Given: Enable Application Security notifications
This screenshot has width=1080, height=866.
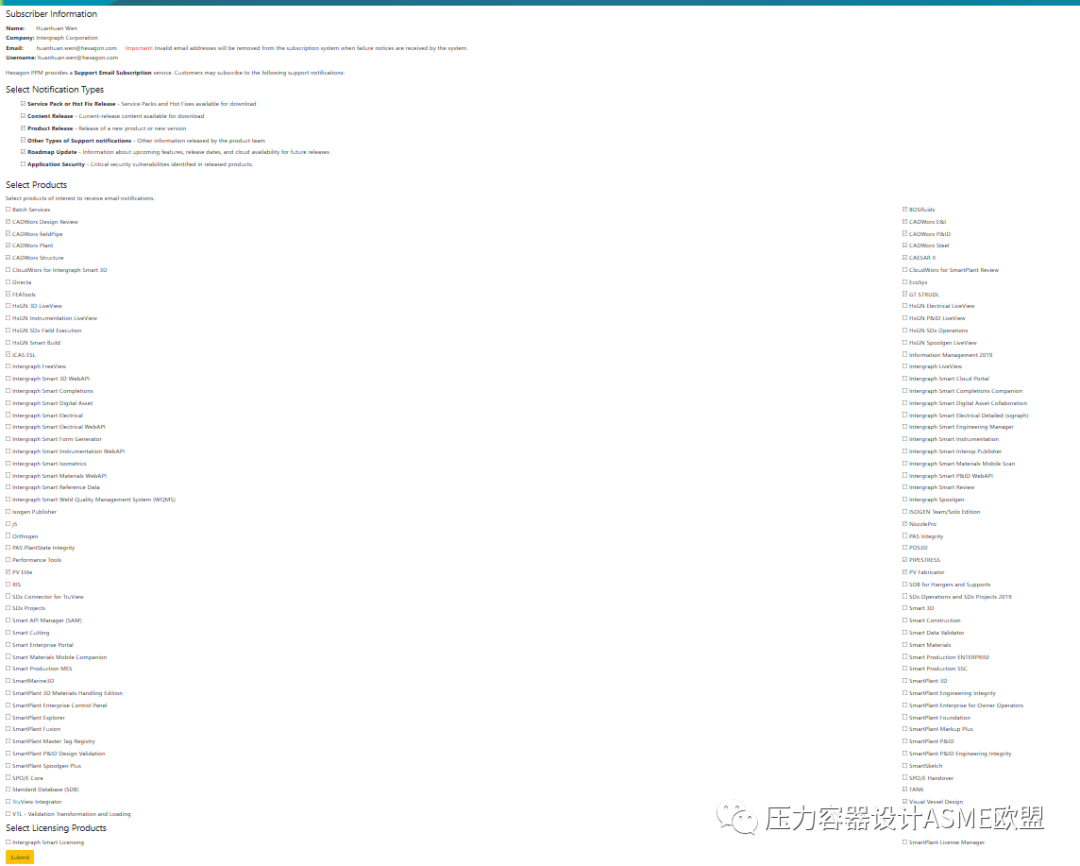Looking at the screenshot, I should click(23, 164).
